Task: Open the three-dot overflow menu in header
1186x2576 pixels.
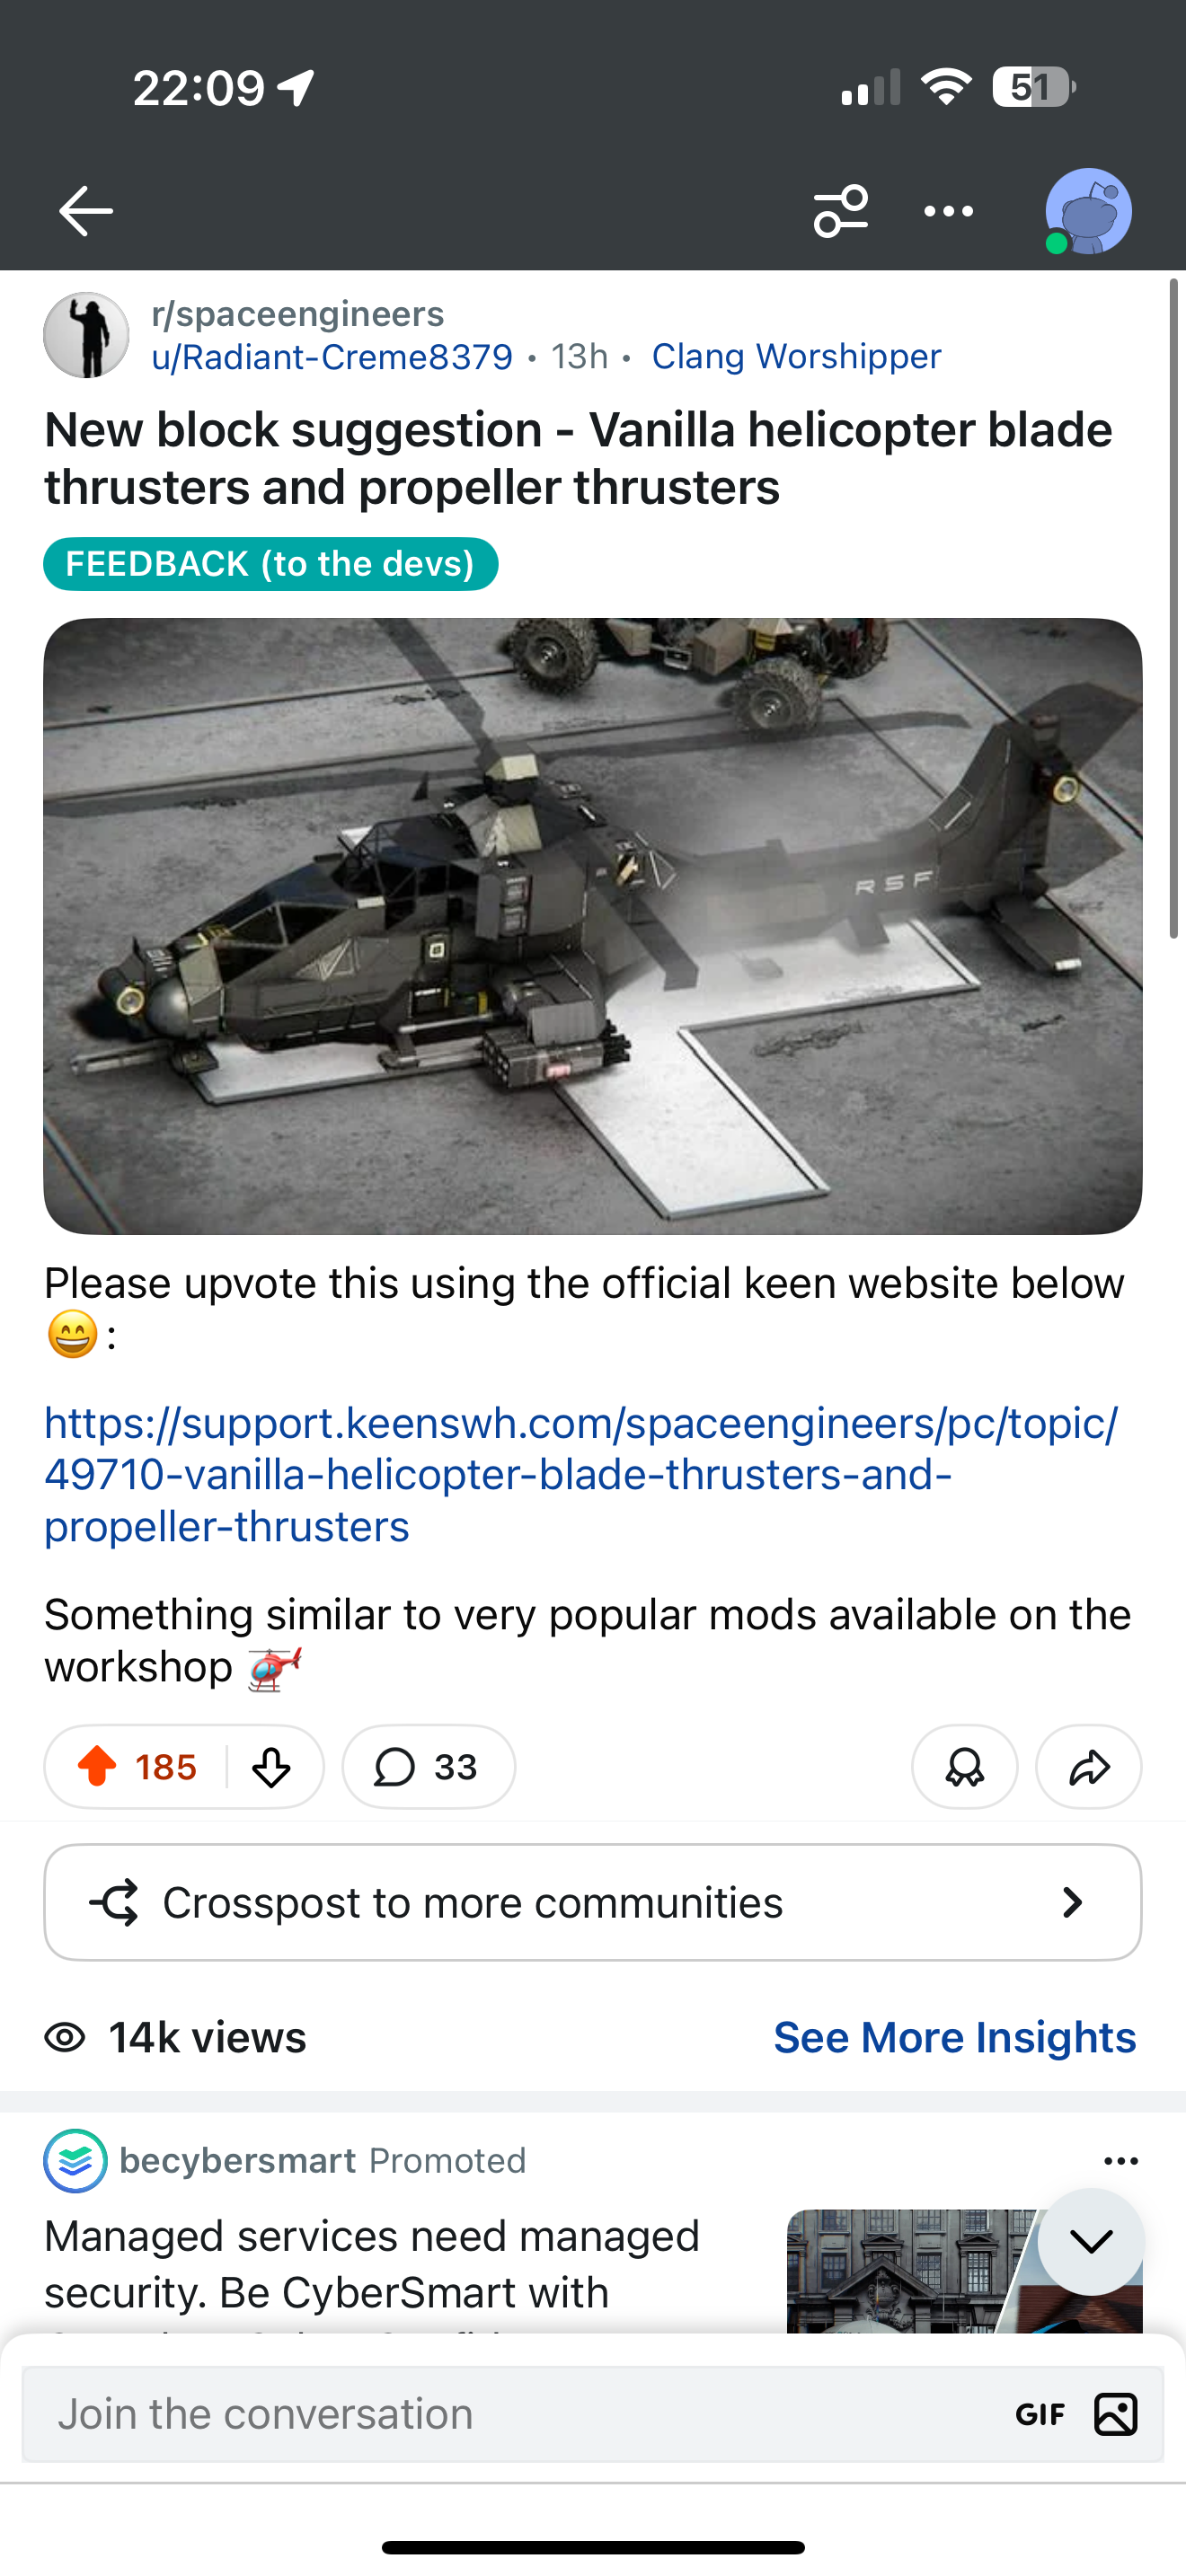Action: pos(948,211)
